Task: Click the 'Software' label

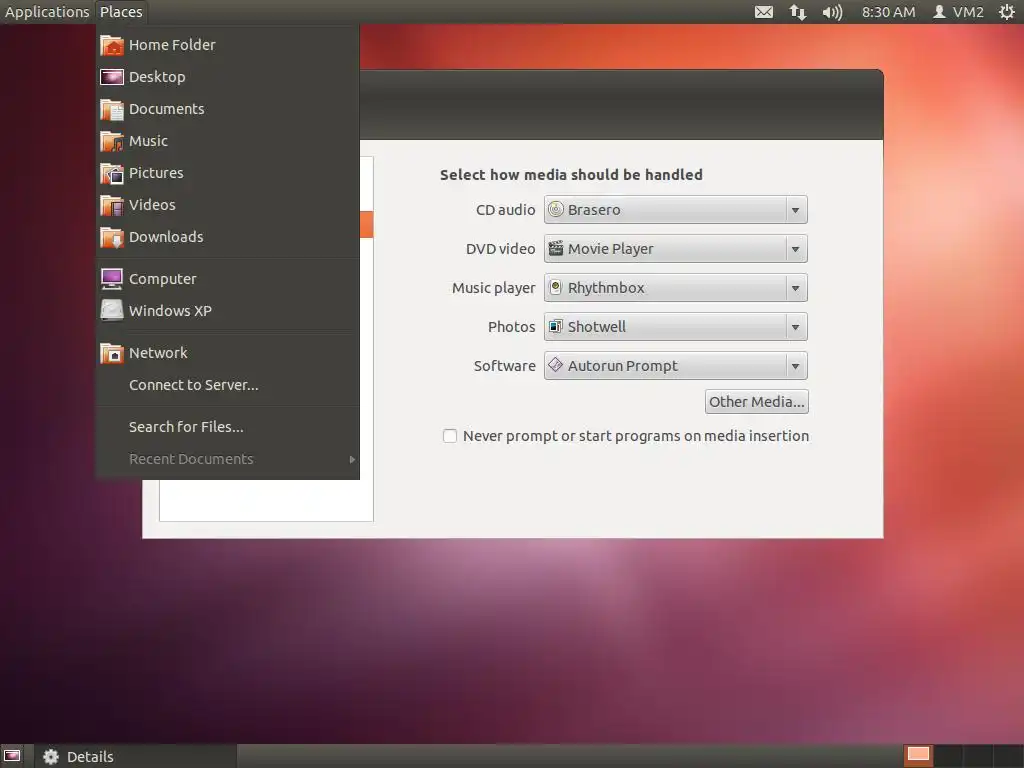Action: (504, 366)
